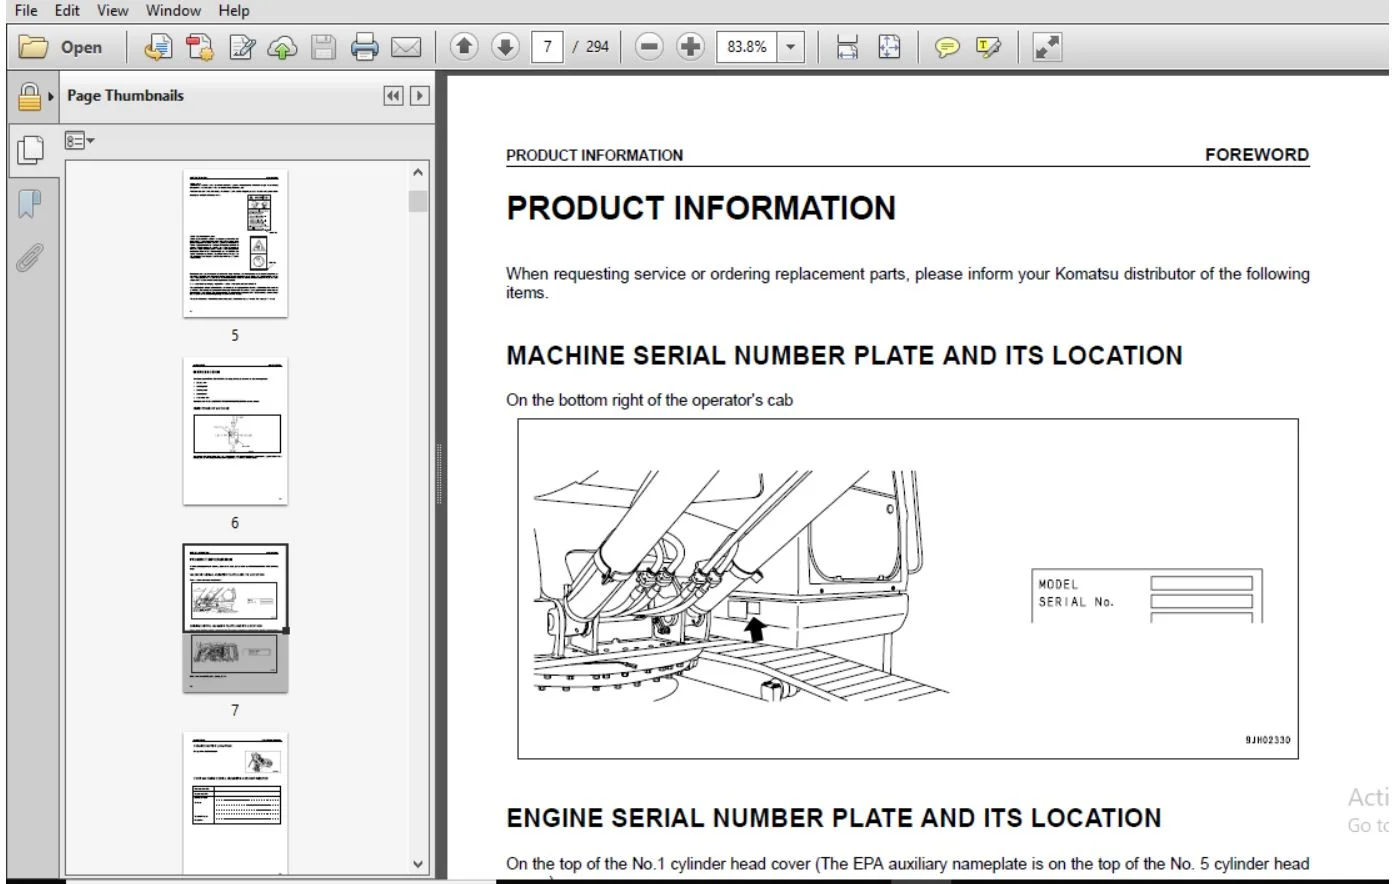Click 'MODEL' label in the plate diagram
Screen dimensions: 1395x884
1058,584
